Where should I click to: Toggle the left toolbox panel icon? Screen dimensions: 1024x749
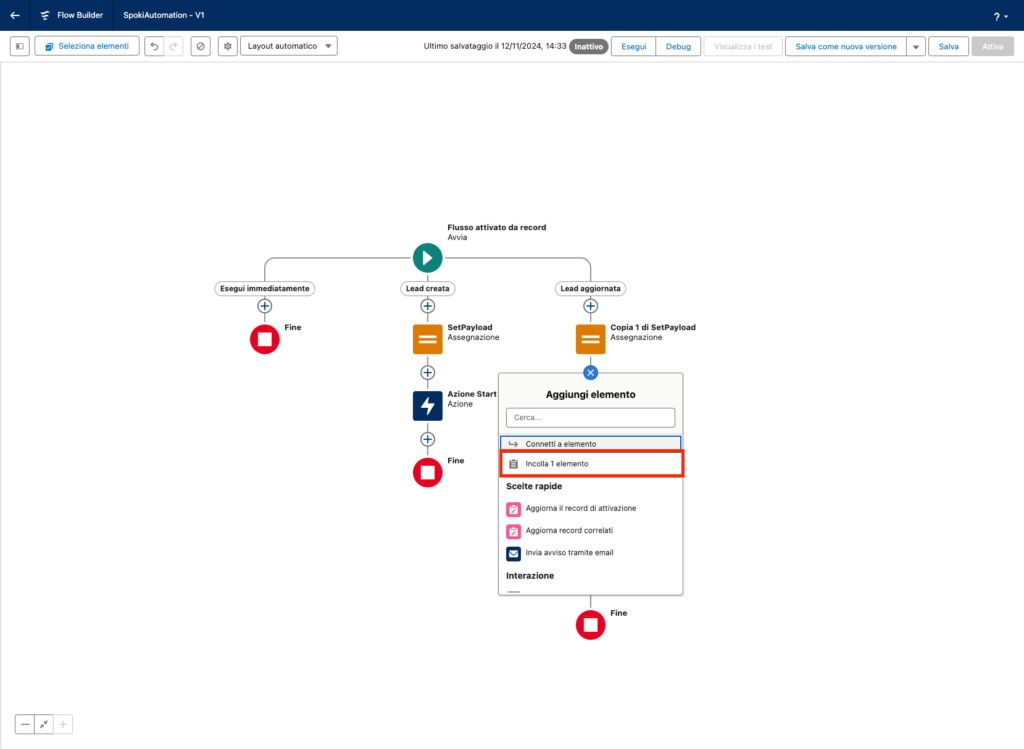click(x=19, y=46)
